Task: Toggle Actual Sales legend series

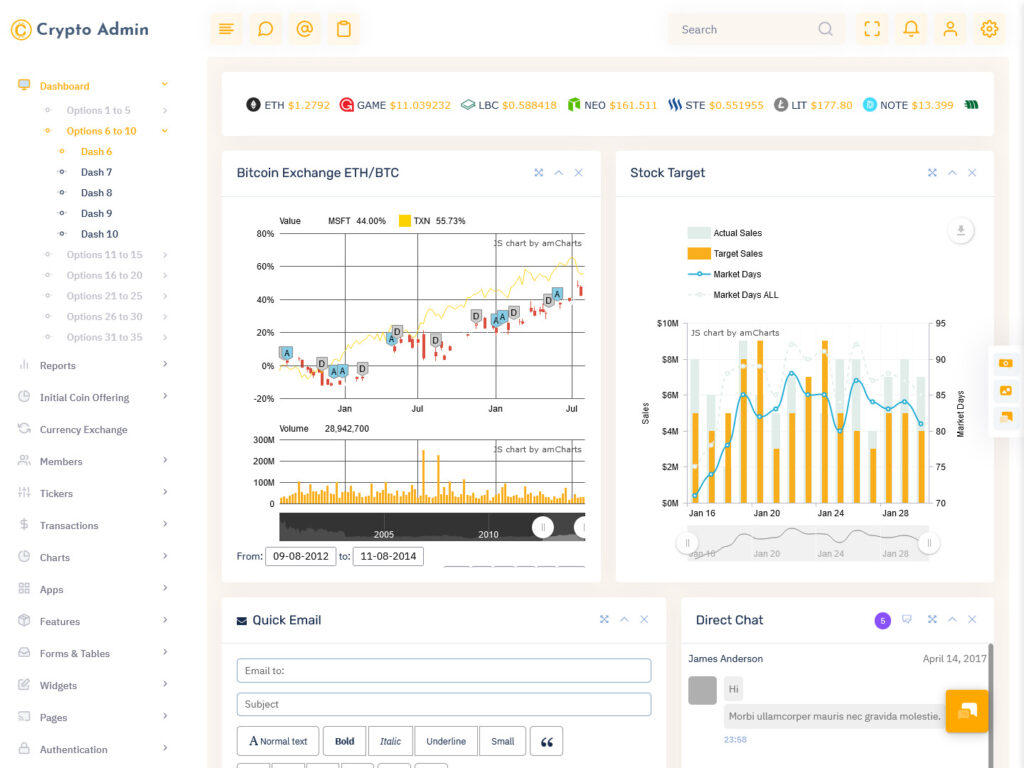Action: point(737,233)
